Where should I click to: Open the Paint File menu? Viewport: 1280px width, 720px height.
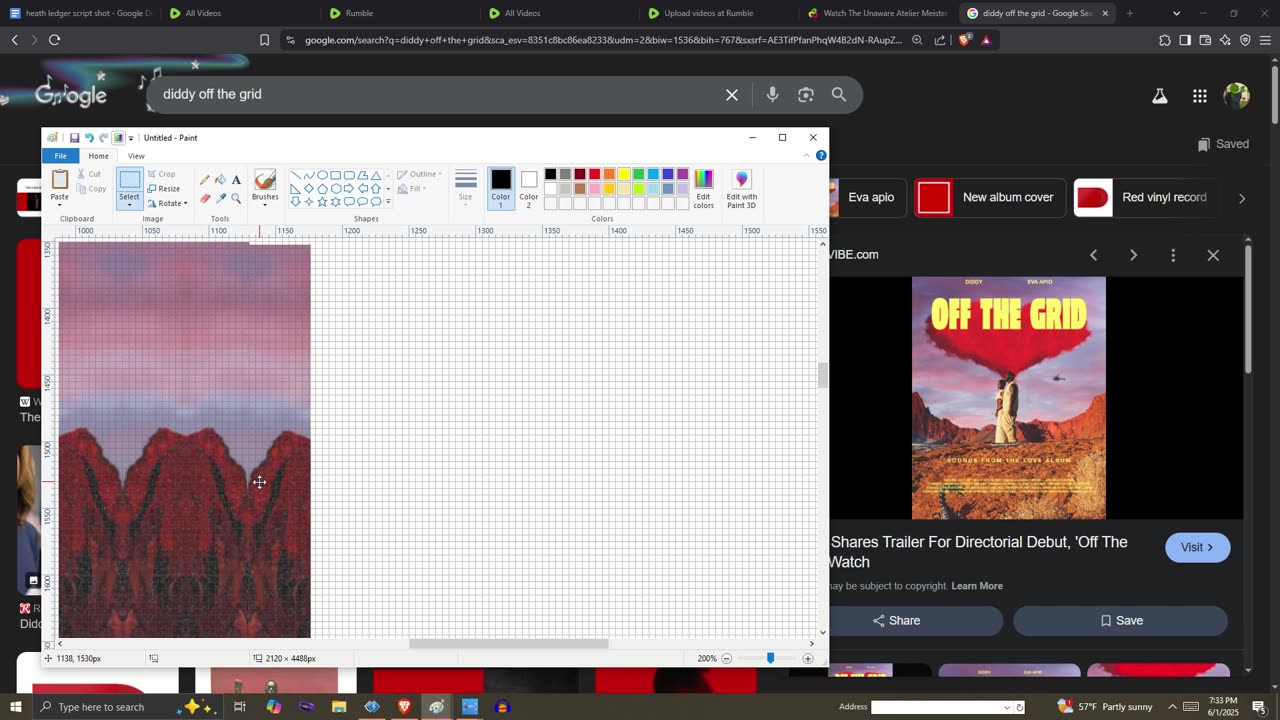[x=61, y=156]
